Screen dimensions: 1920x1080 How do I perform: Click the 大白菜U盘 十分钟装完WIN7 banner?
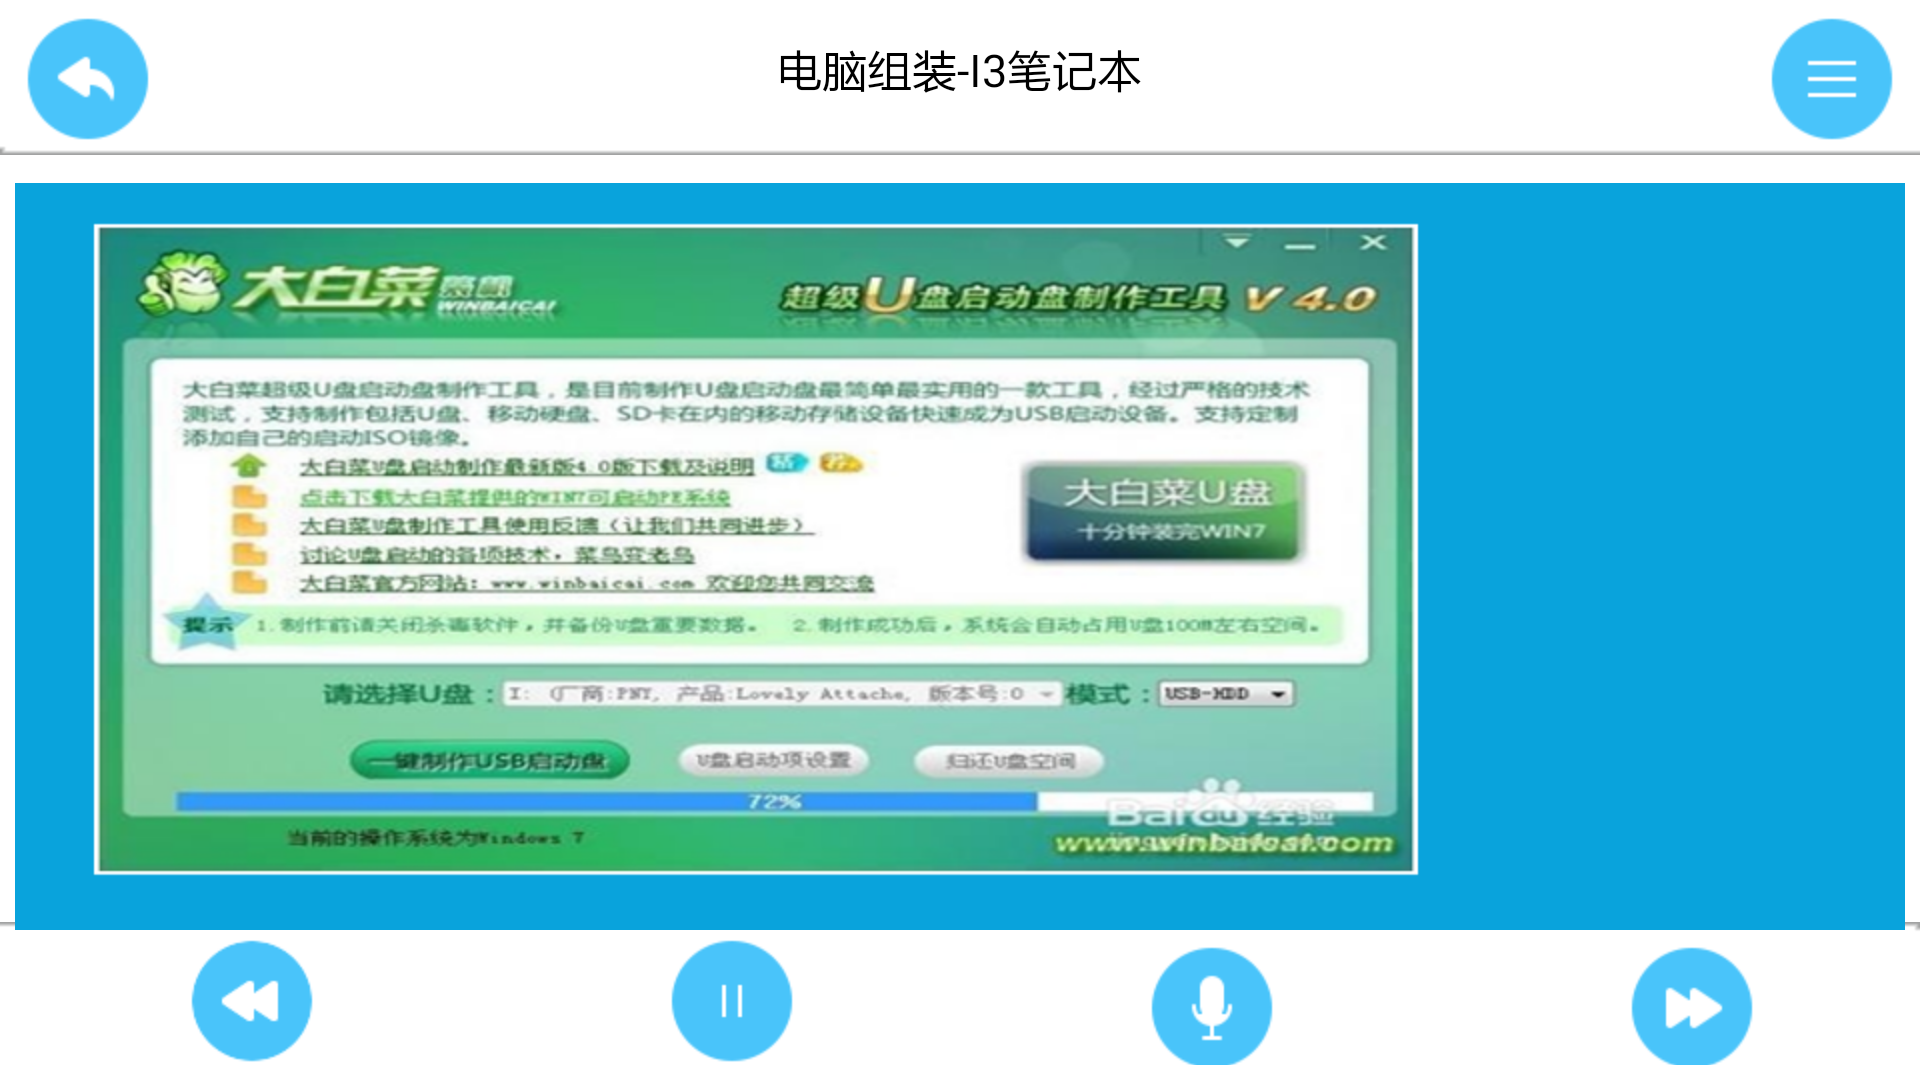pyautogui.click(x=1166, y=511)
